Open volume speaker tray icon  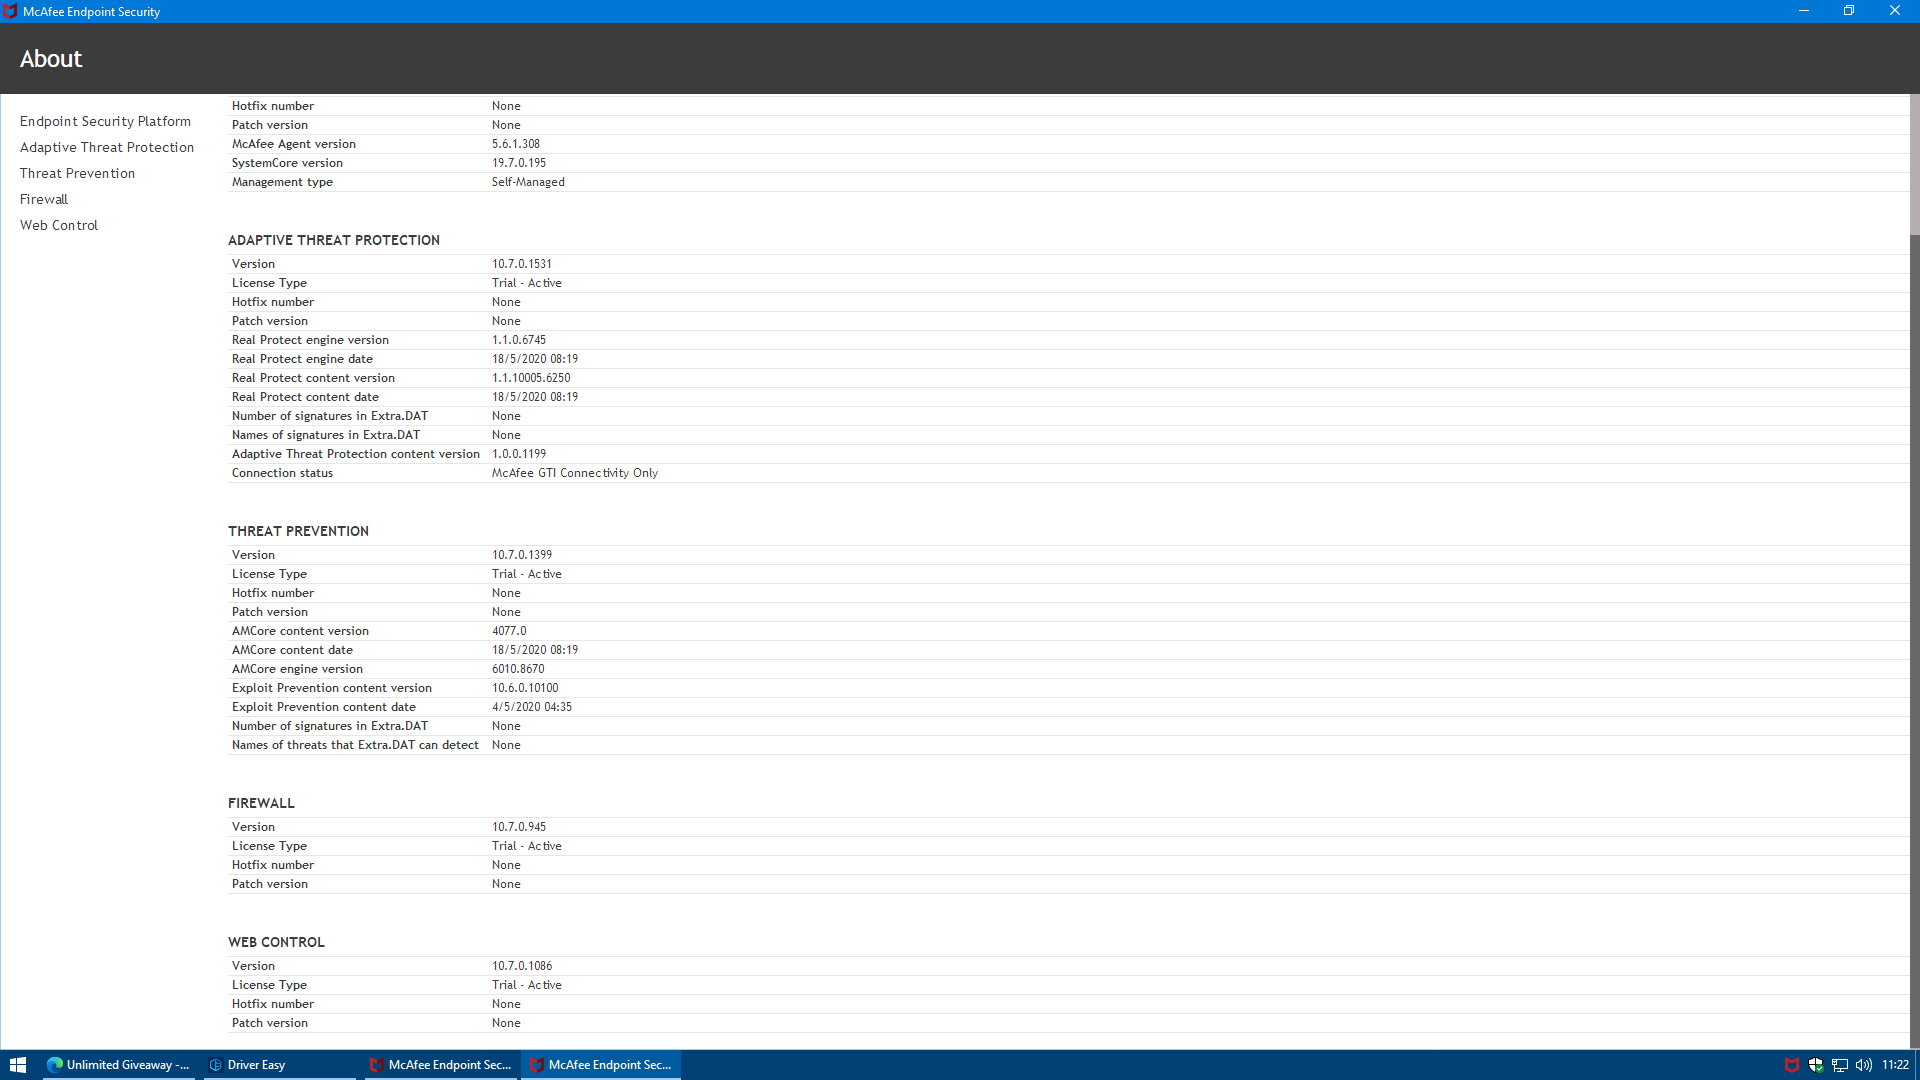[x=1864, y=1065]
